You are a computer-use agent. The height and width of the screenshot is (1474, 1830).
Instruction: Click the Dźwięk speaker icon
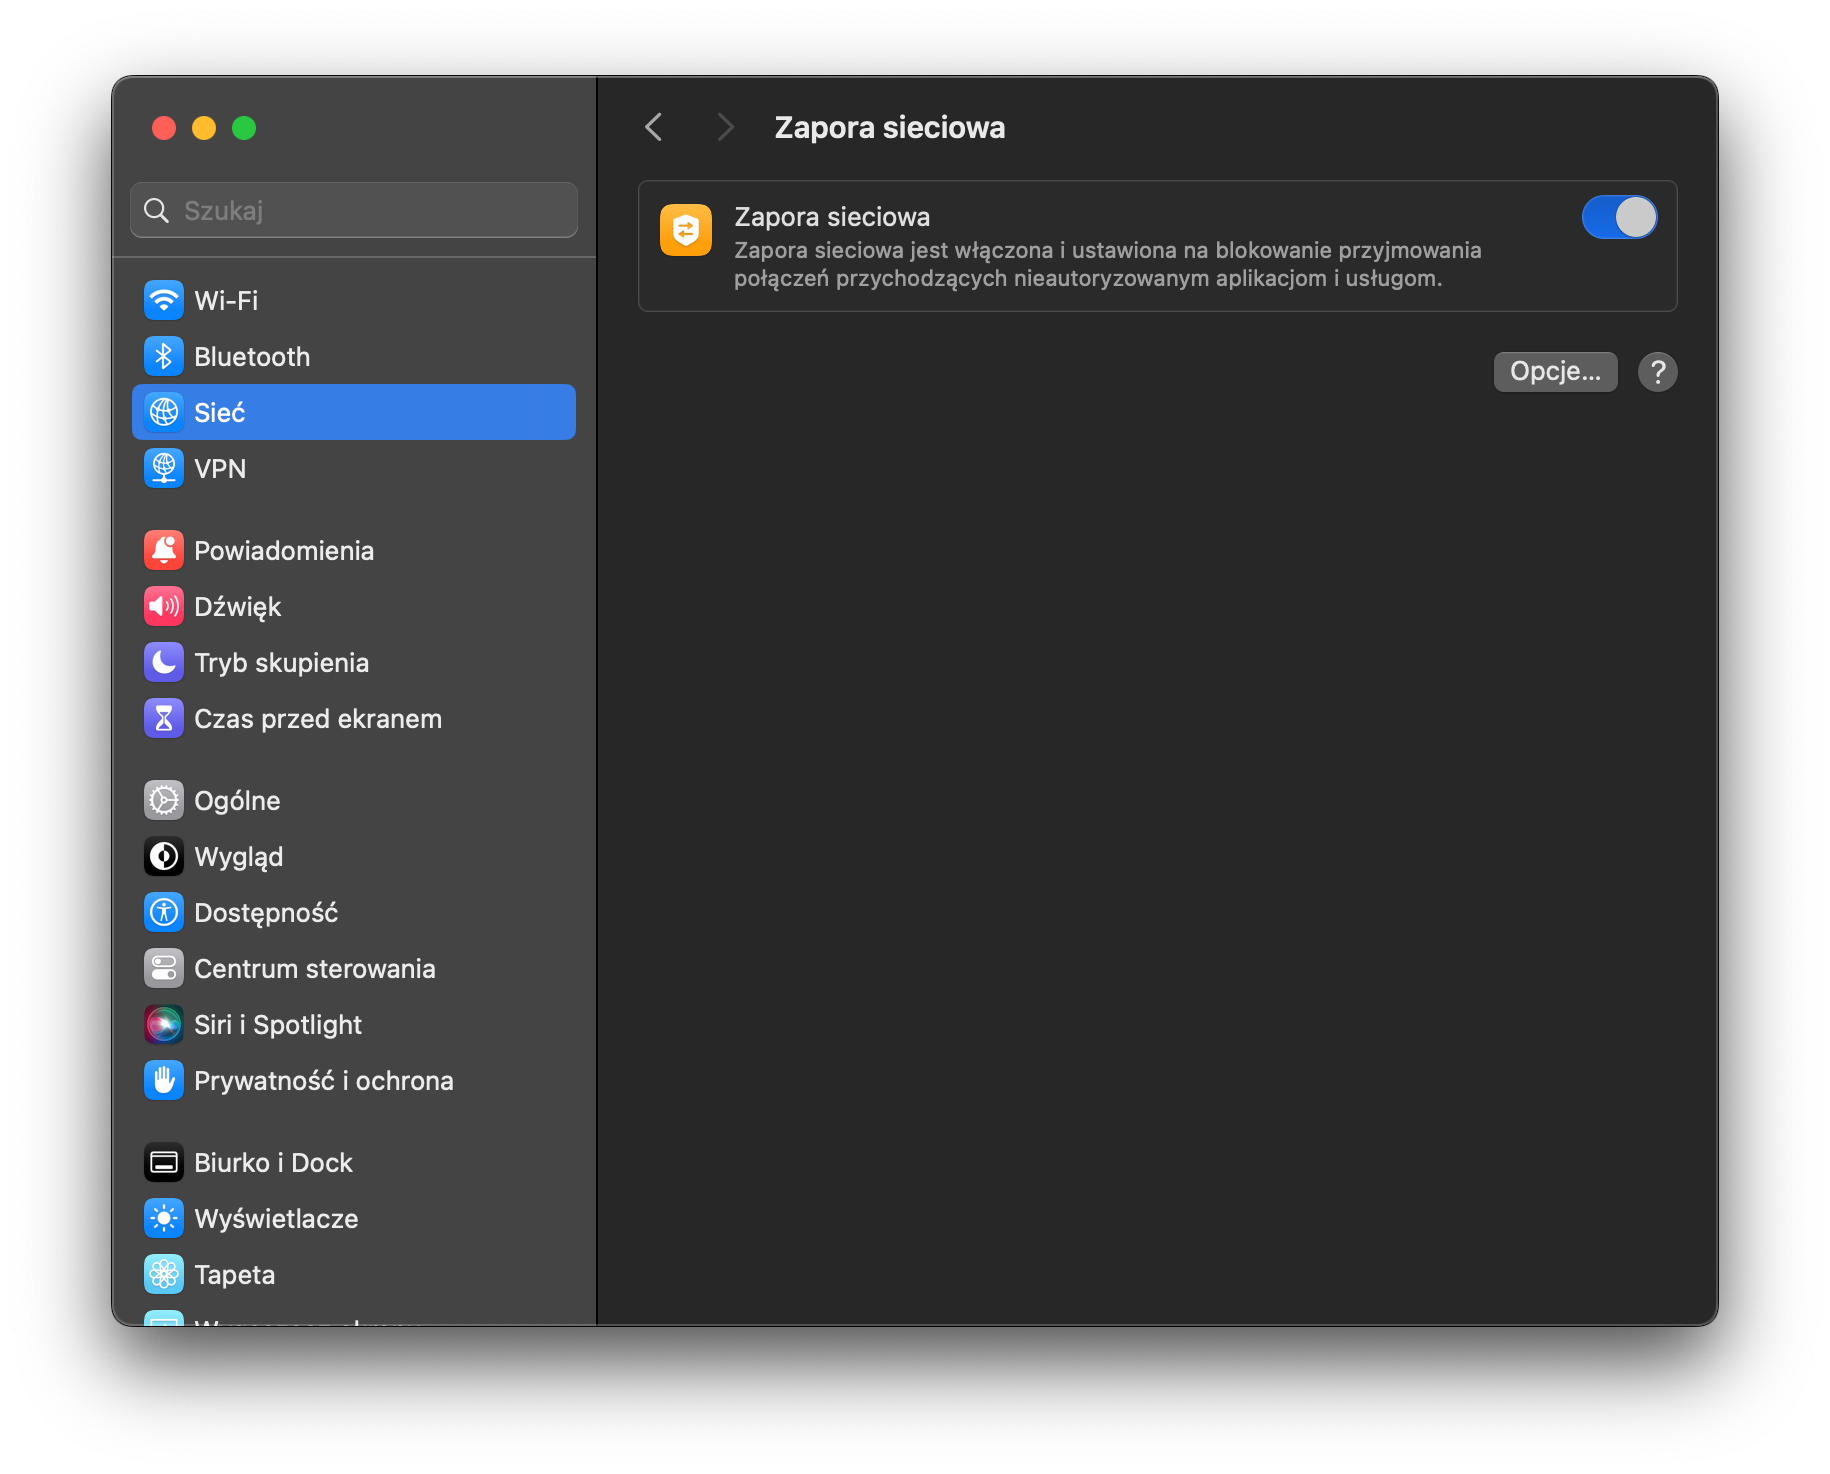[164, 606]
